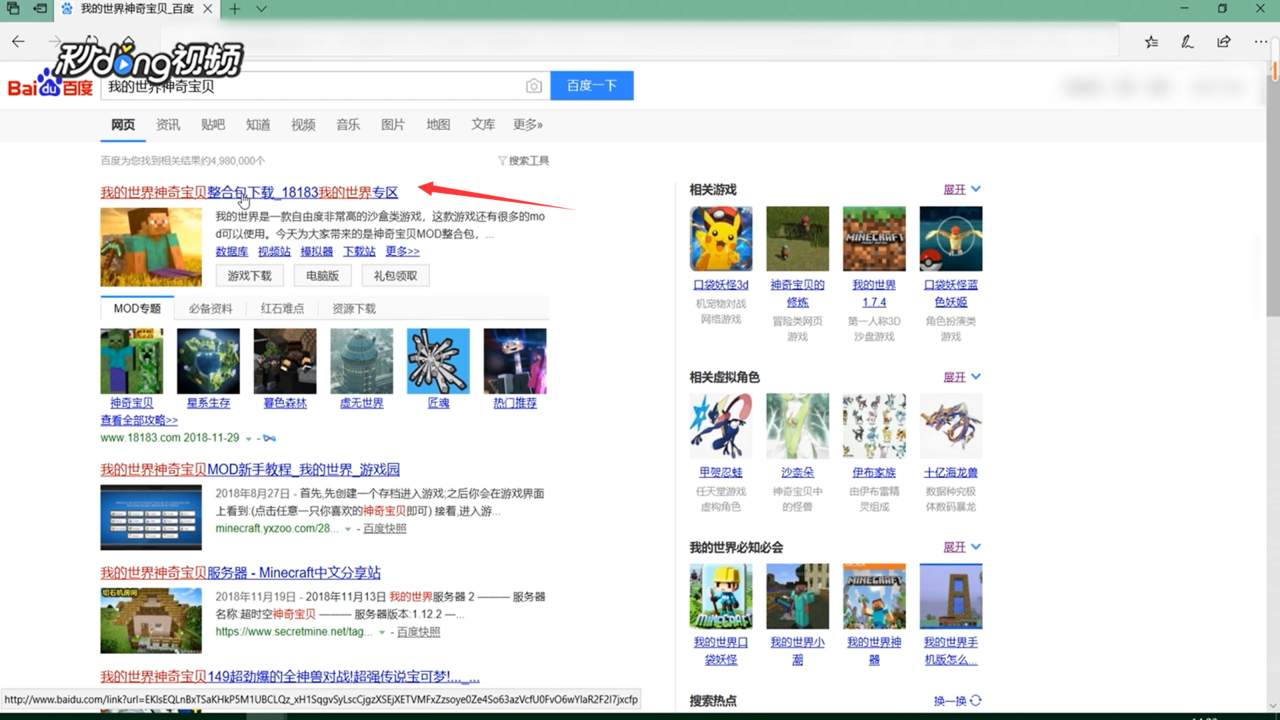Click the 虚无世界 MOD thumbnail image

[x=362, y=361]
